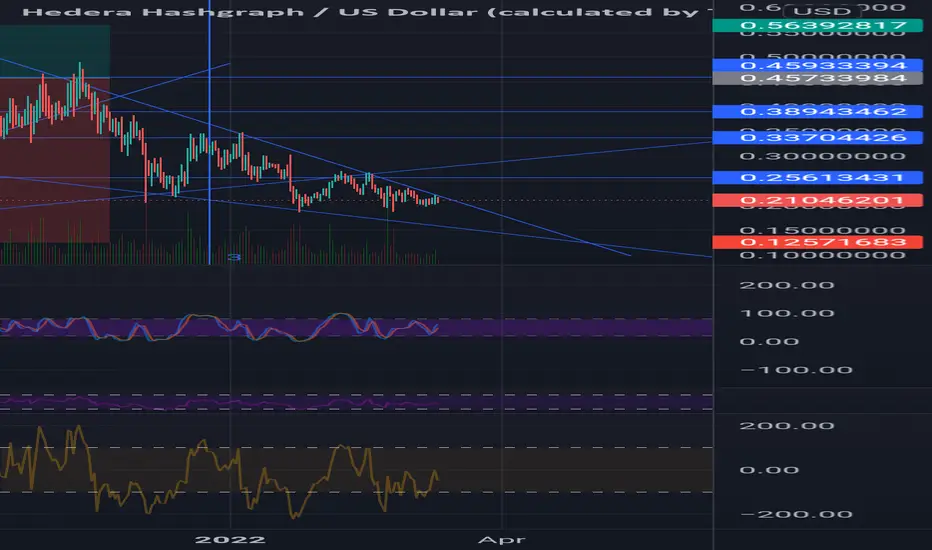
Task: Select the -100.00 tick on the oscillator scale
Action: click(x=796, y=370)
